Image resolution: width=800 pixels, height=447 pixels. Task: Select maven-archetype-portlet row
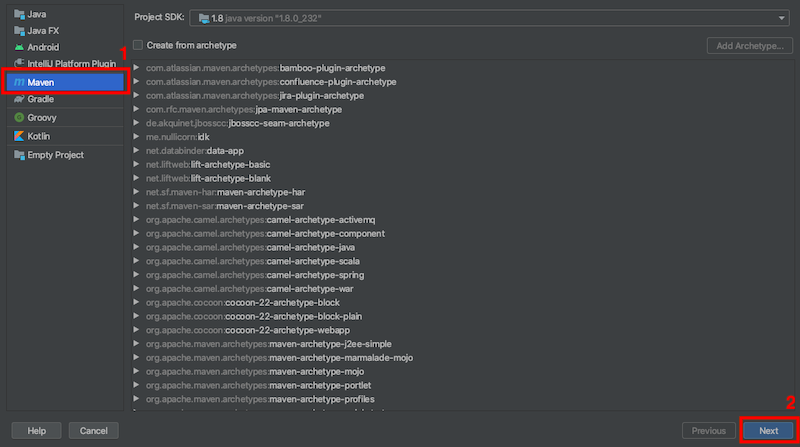click(462, 385)
